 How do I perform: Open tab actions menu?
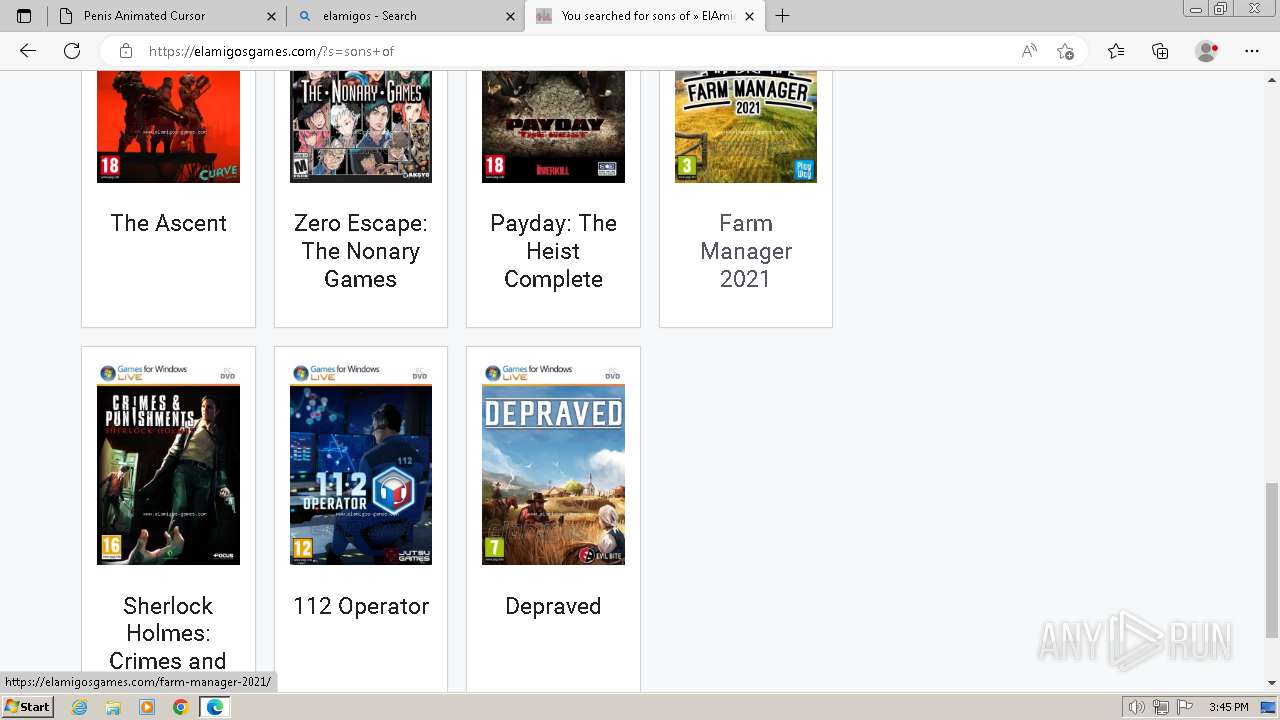[24, 16]
